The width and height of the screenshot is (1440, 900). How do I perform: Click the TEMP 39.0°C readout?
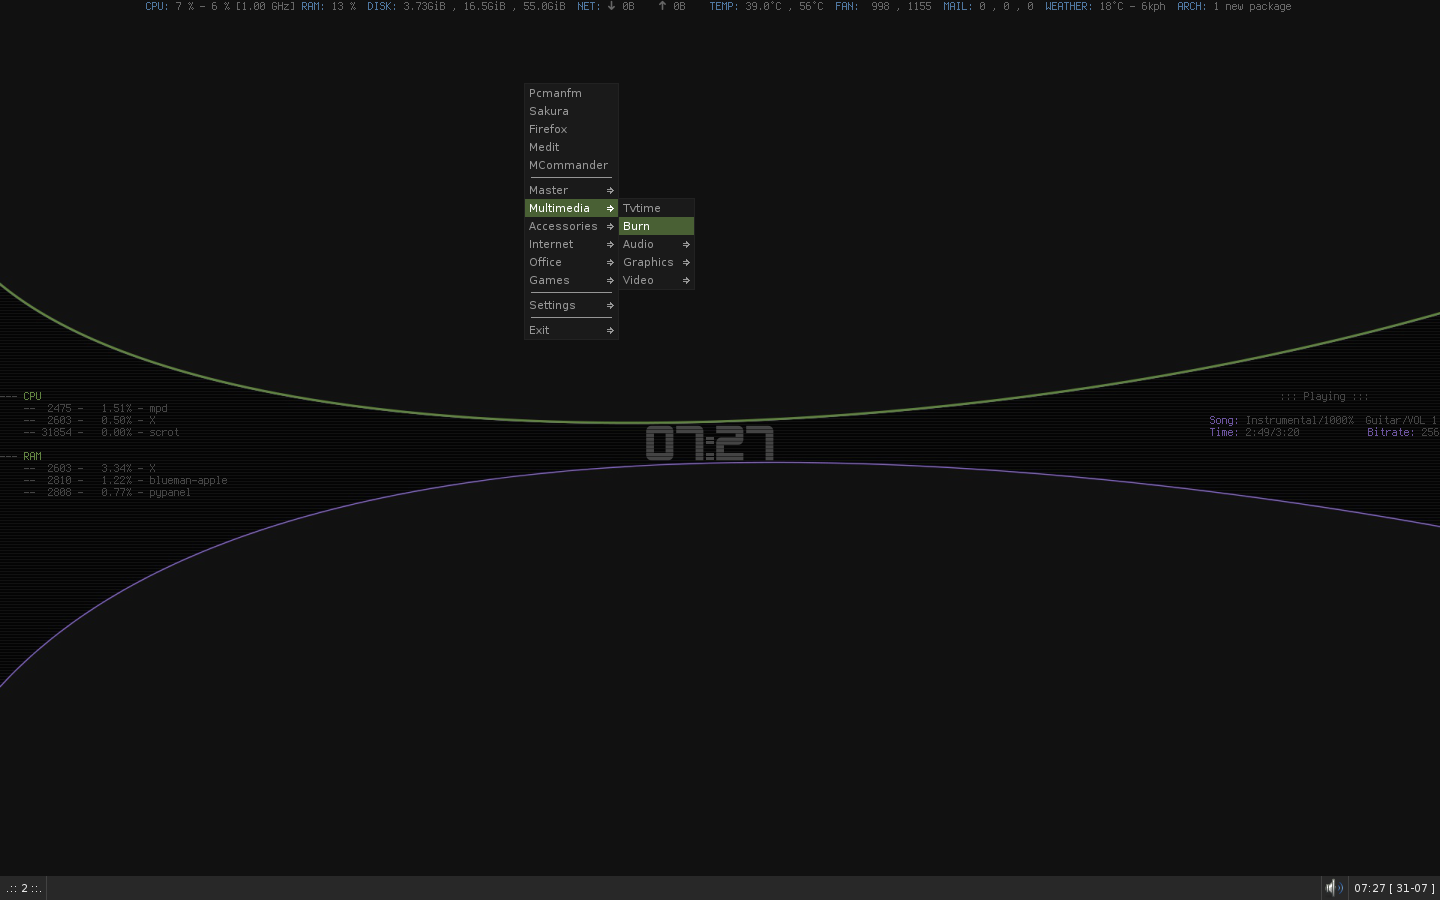(x=767, y=6)
